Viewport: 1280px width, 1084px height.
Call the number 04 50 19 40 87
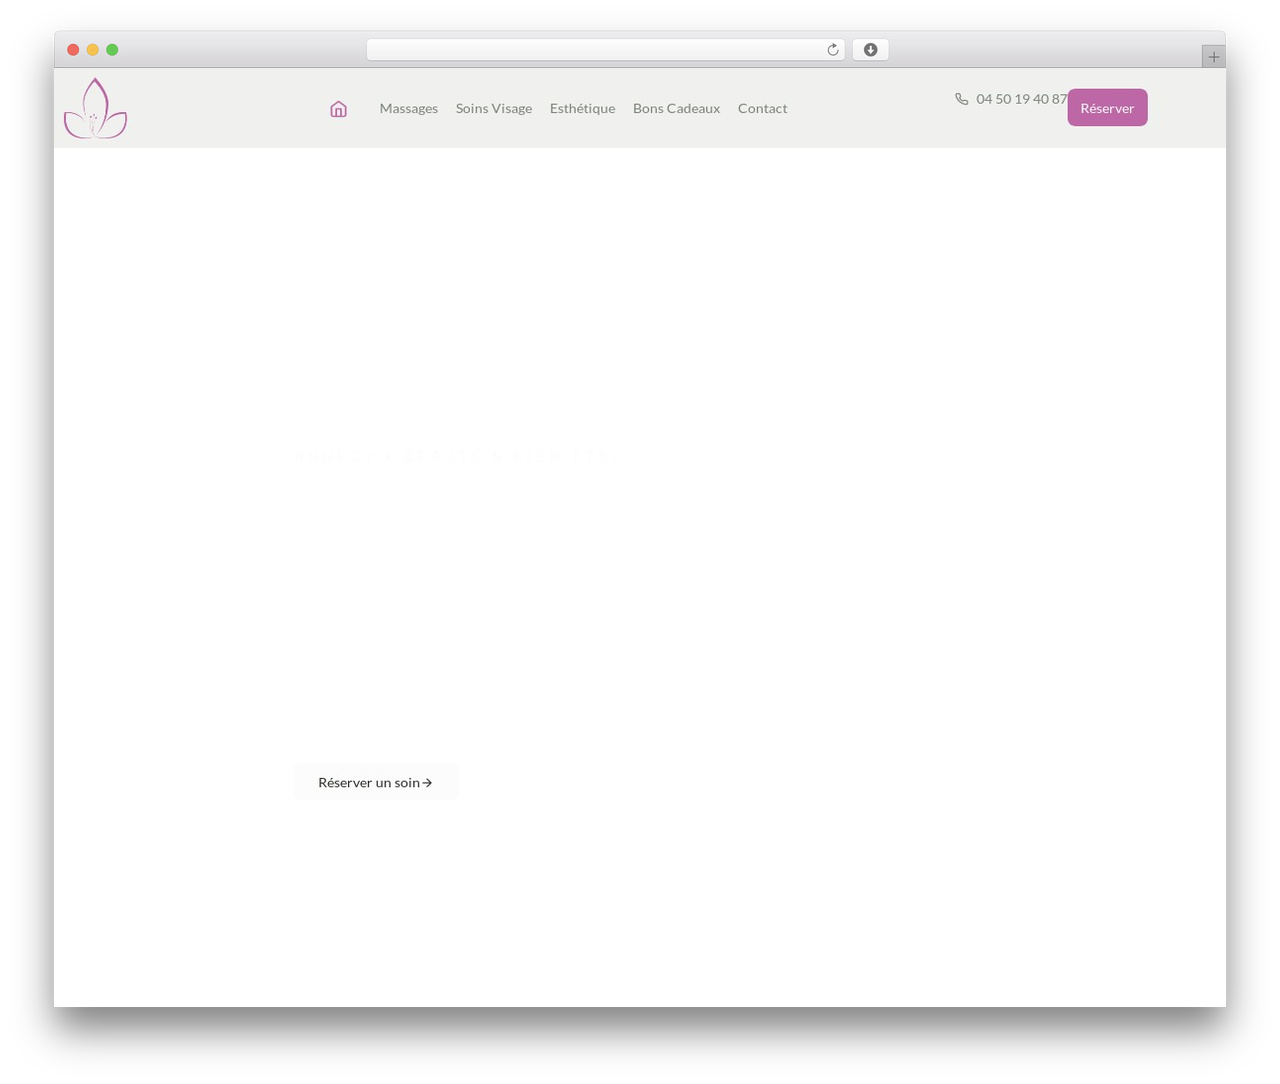1021,99
